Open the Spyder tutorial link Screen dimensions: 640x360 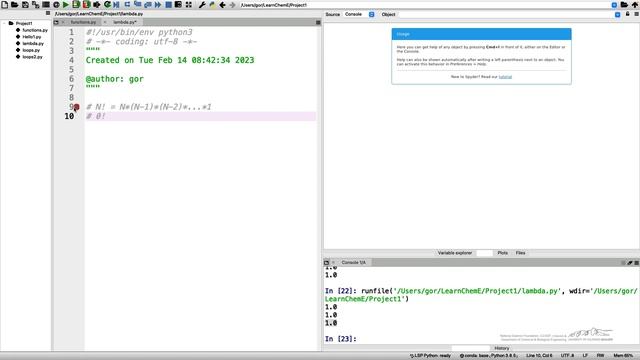(505, 77)
